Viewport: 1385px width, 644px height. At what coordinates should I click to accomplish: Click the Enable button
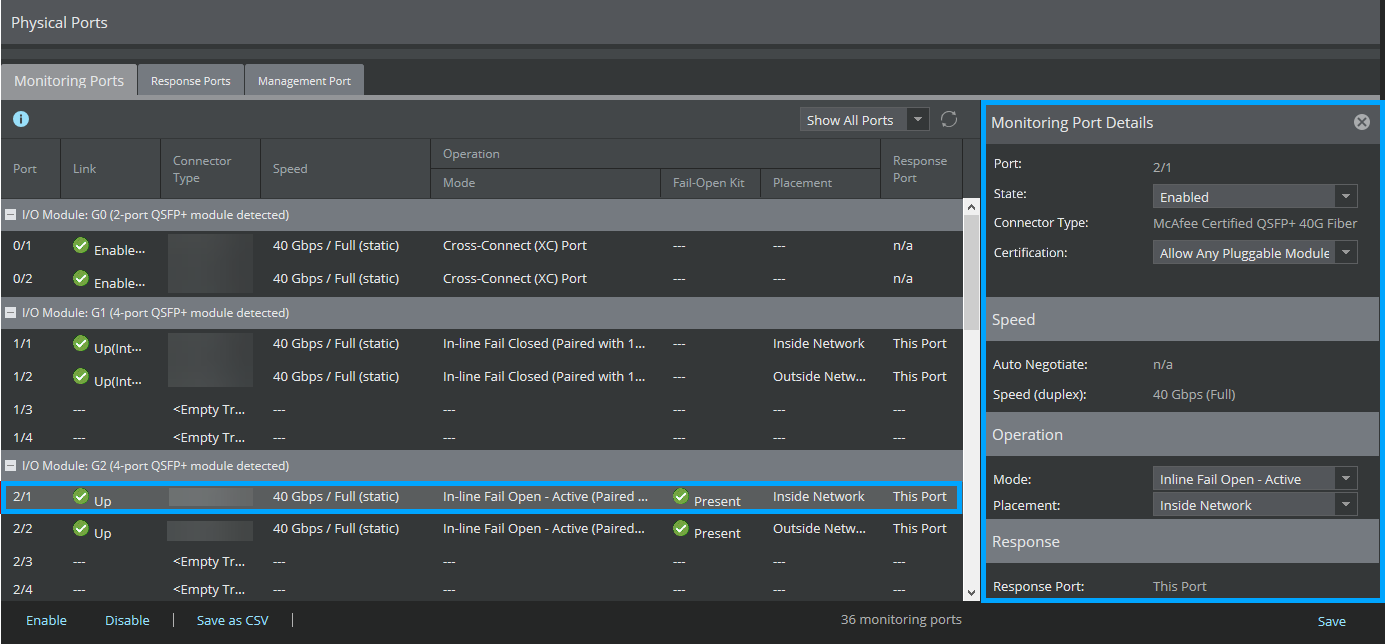(46, 620)
